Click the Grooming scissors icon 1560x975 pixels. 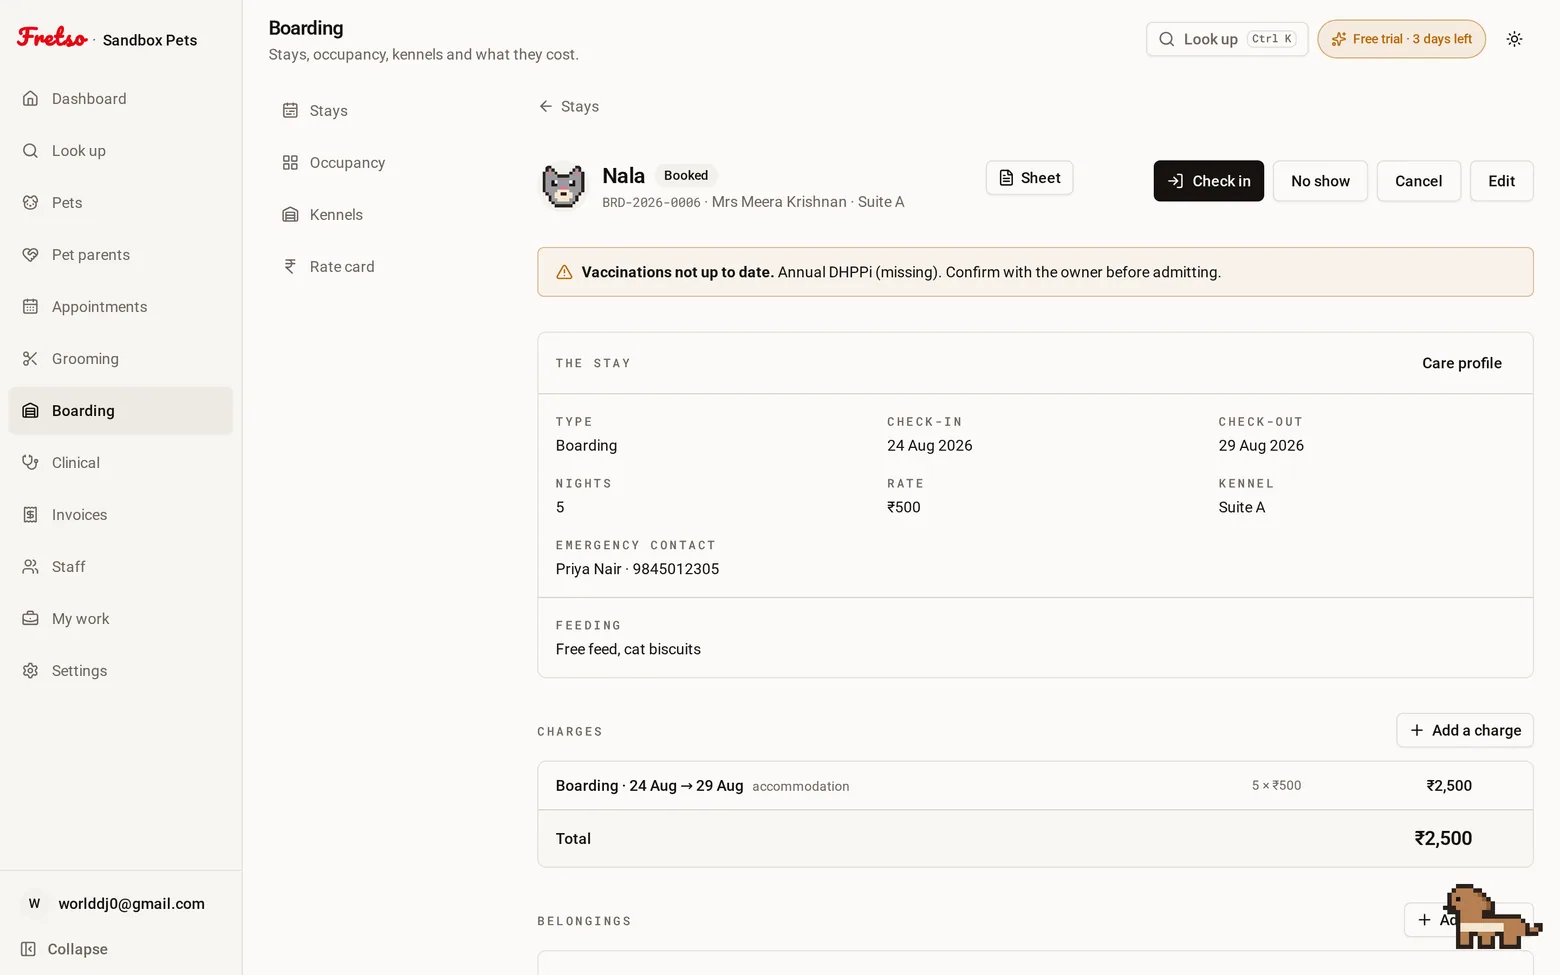tap(31, 359)
